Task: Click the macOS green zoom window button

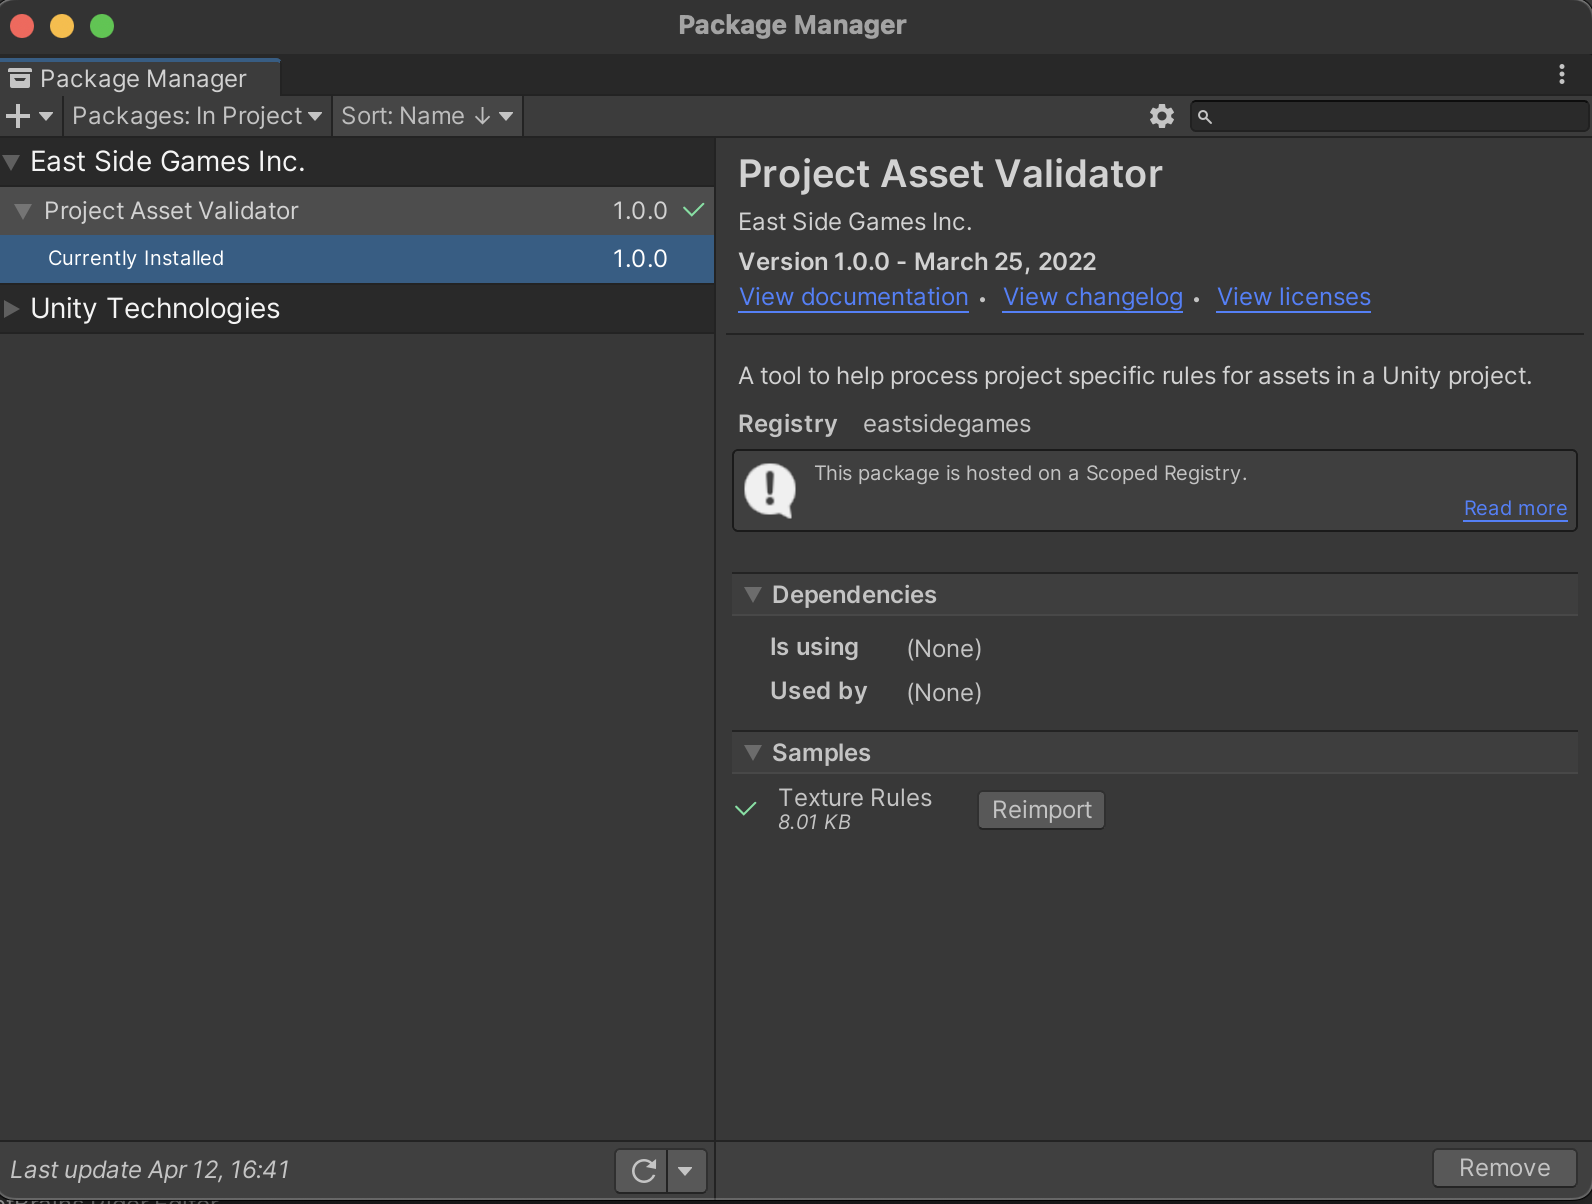Action: pos(102,26)
